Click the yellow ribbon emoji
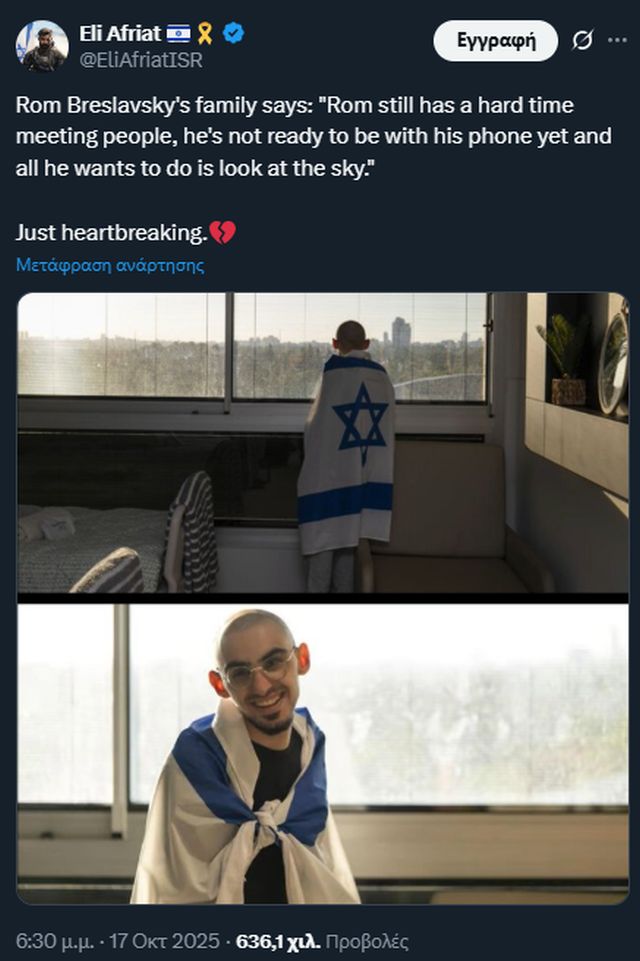 tap(205, 33)
